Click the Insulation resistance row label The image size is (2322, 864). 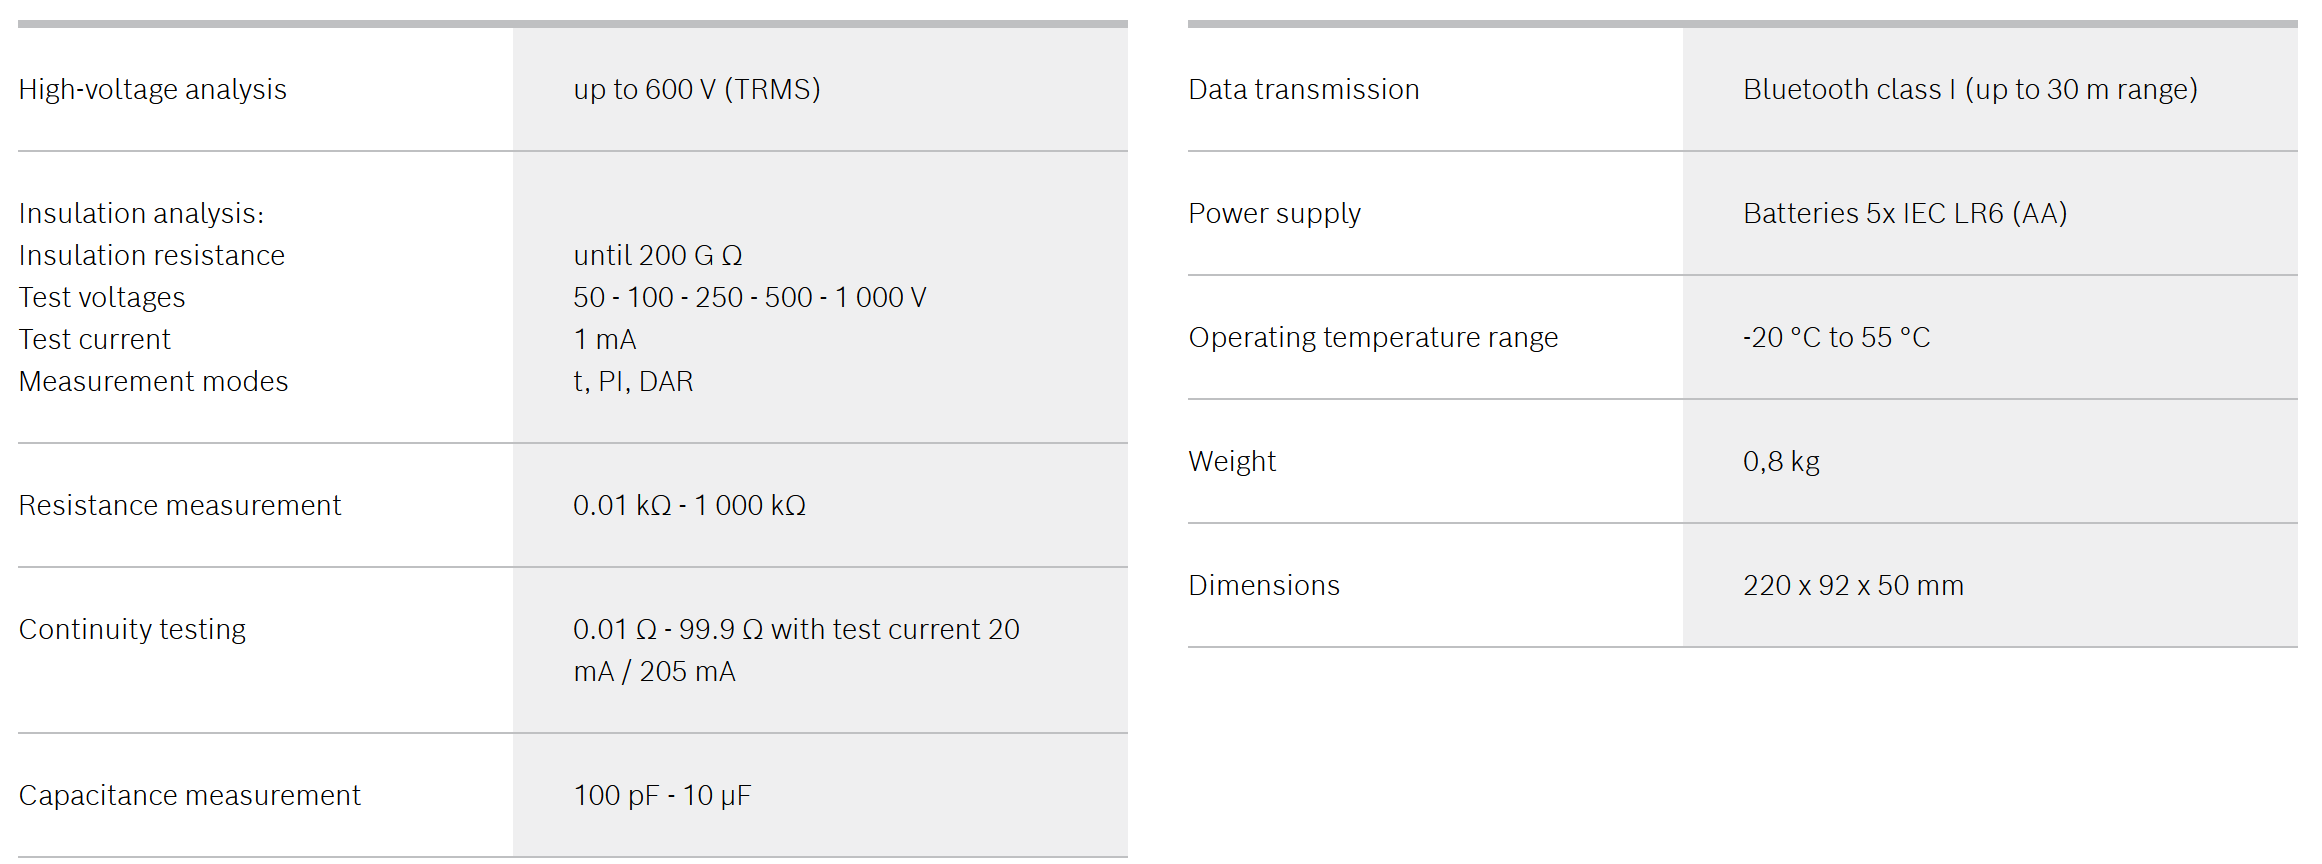pyautogui.click(x=152, y=256)
